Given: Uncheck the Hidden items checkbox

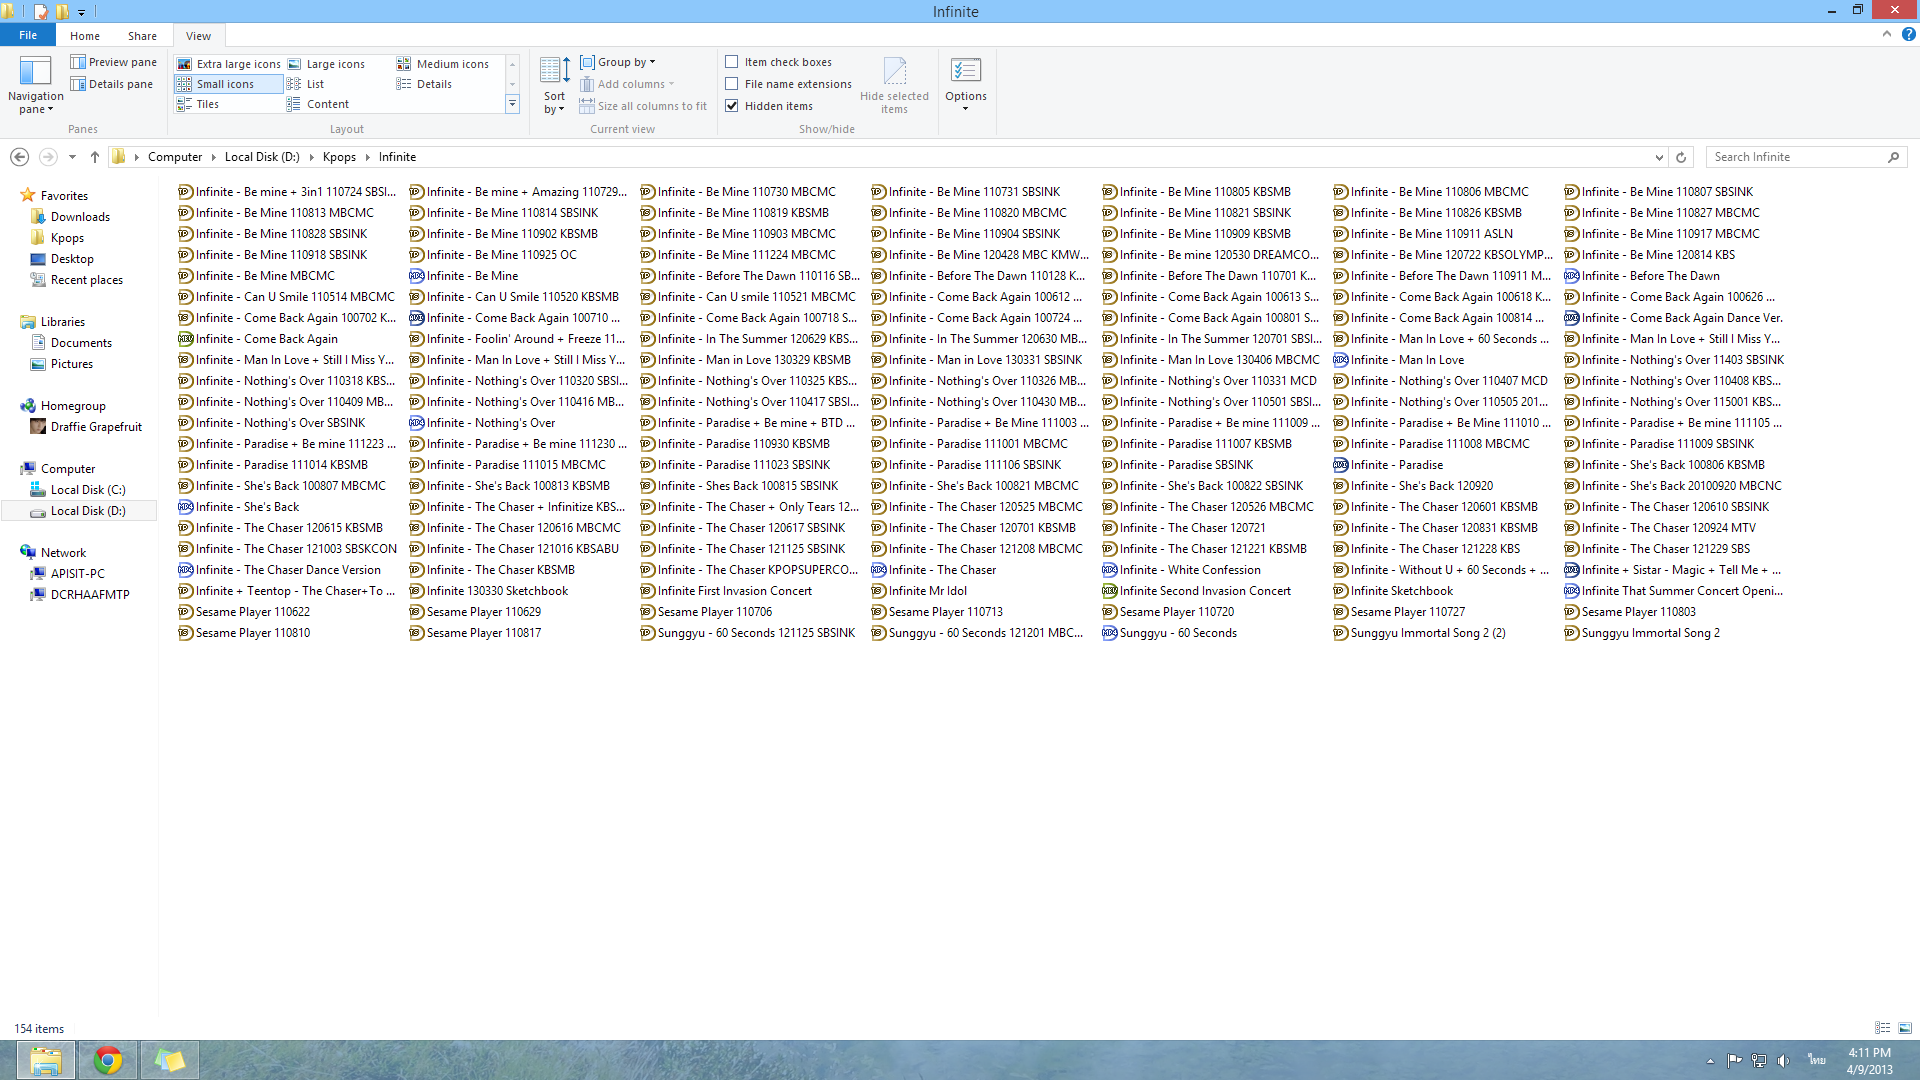Looking at the screenshot, I should click(732, 106).
